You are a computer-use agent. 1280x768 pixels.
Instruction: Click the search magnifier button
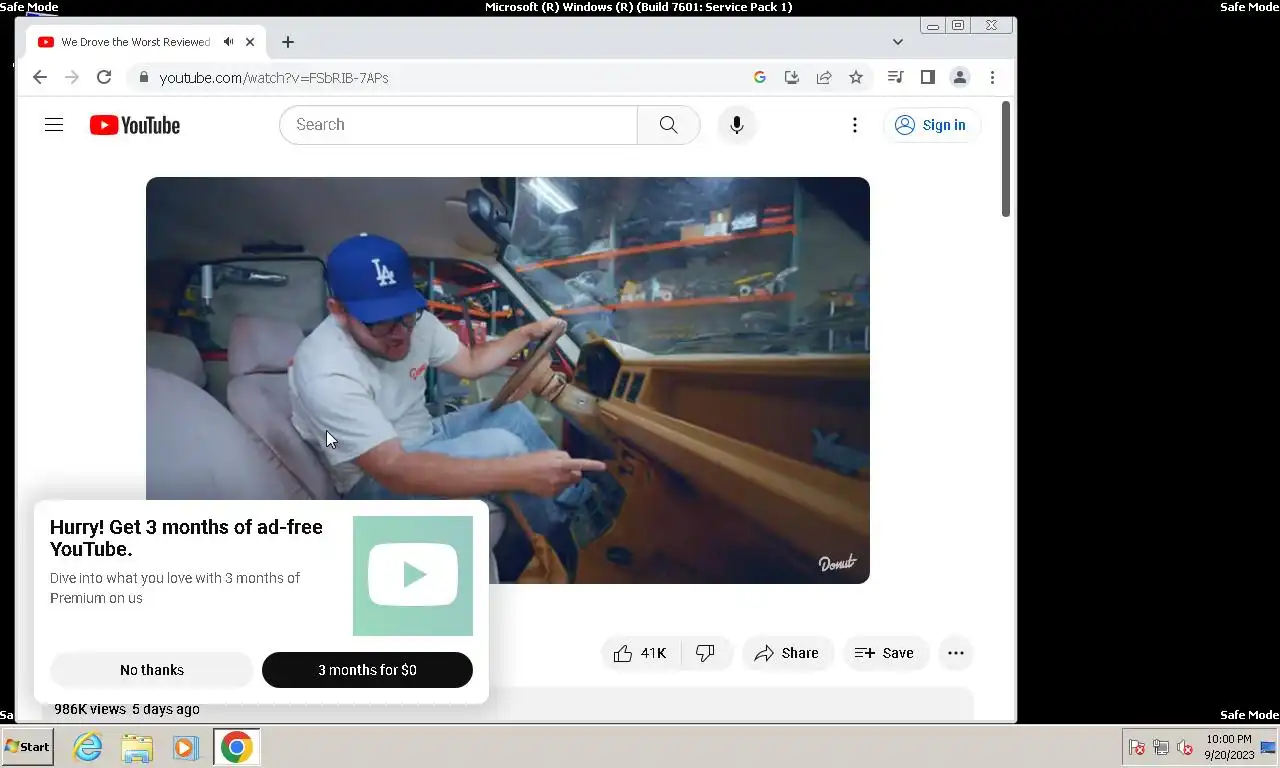(x=668, y=125)
